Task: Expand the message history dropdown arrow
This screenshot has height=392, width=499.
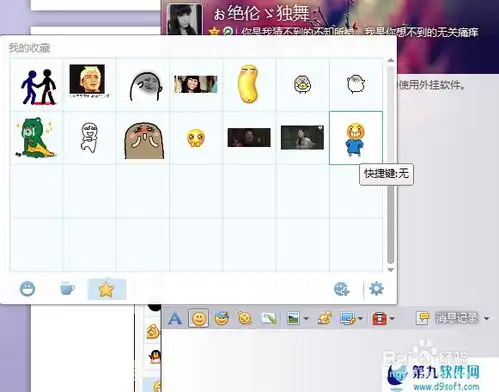Action: (x=487, y=318)
